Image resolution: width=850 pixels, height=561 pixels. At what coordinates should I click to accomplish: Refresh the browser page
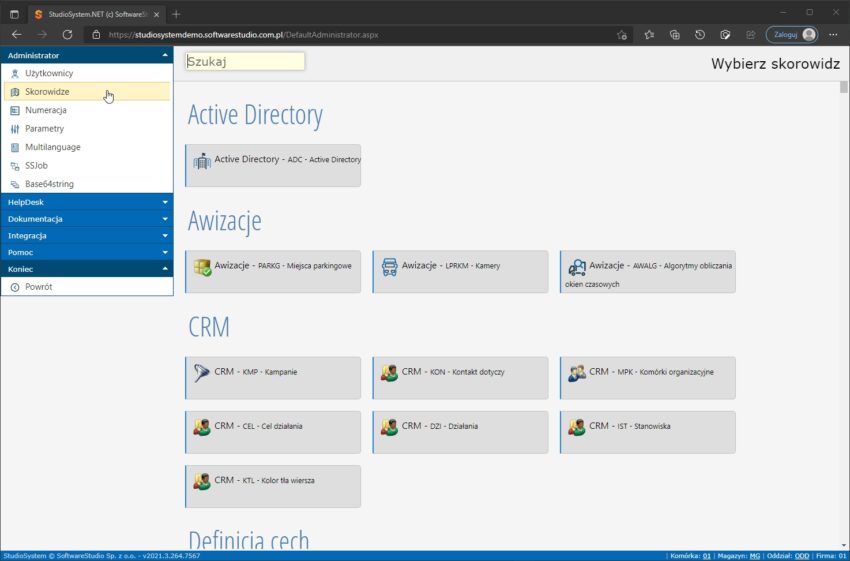pyautogui.click(x=68, y=34)
